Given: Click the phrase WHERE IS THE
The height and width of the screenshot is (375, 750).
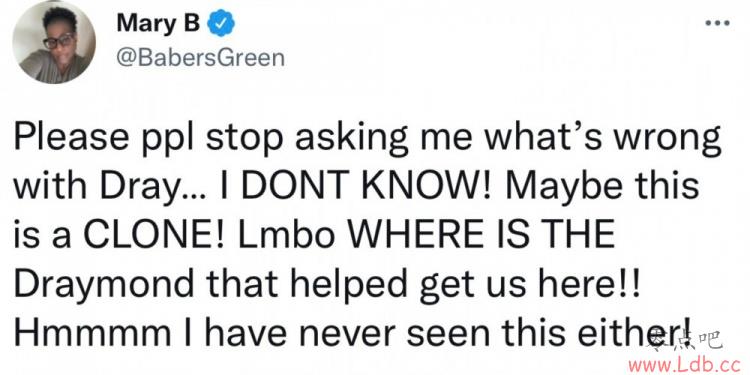Looking at the screenshot, I should [476, 237].
